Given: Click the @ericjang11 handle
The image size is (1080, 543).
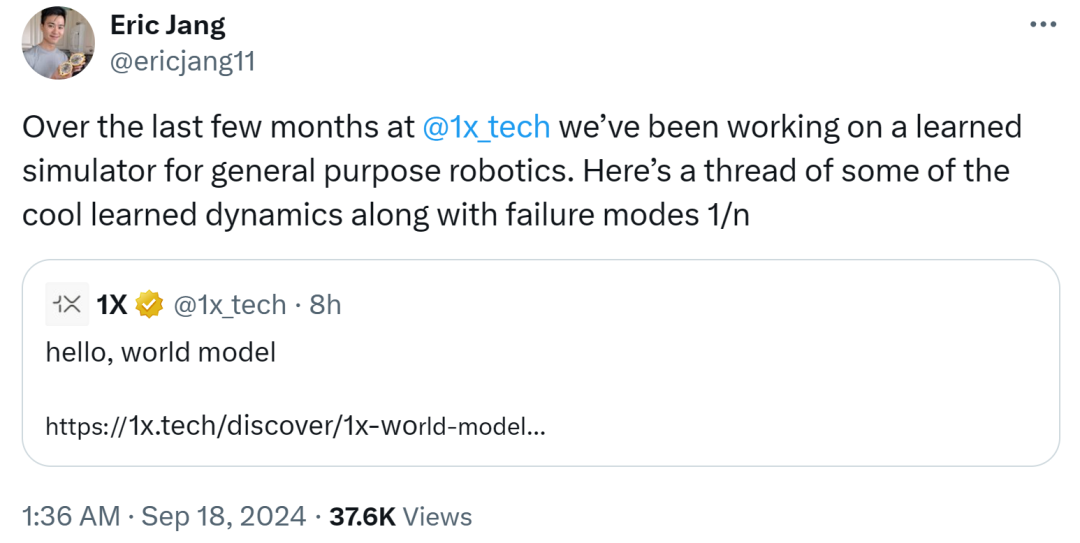Looking at the screenshot, I should [x=183, y=62].
